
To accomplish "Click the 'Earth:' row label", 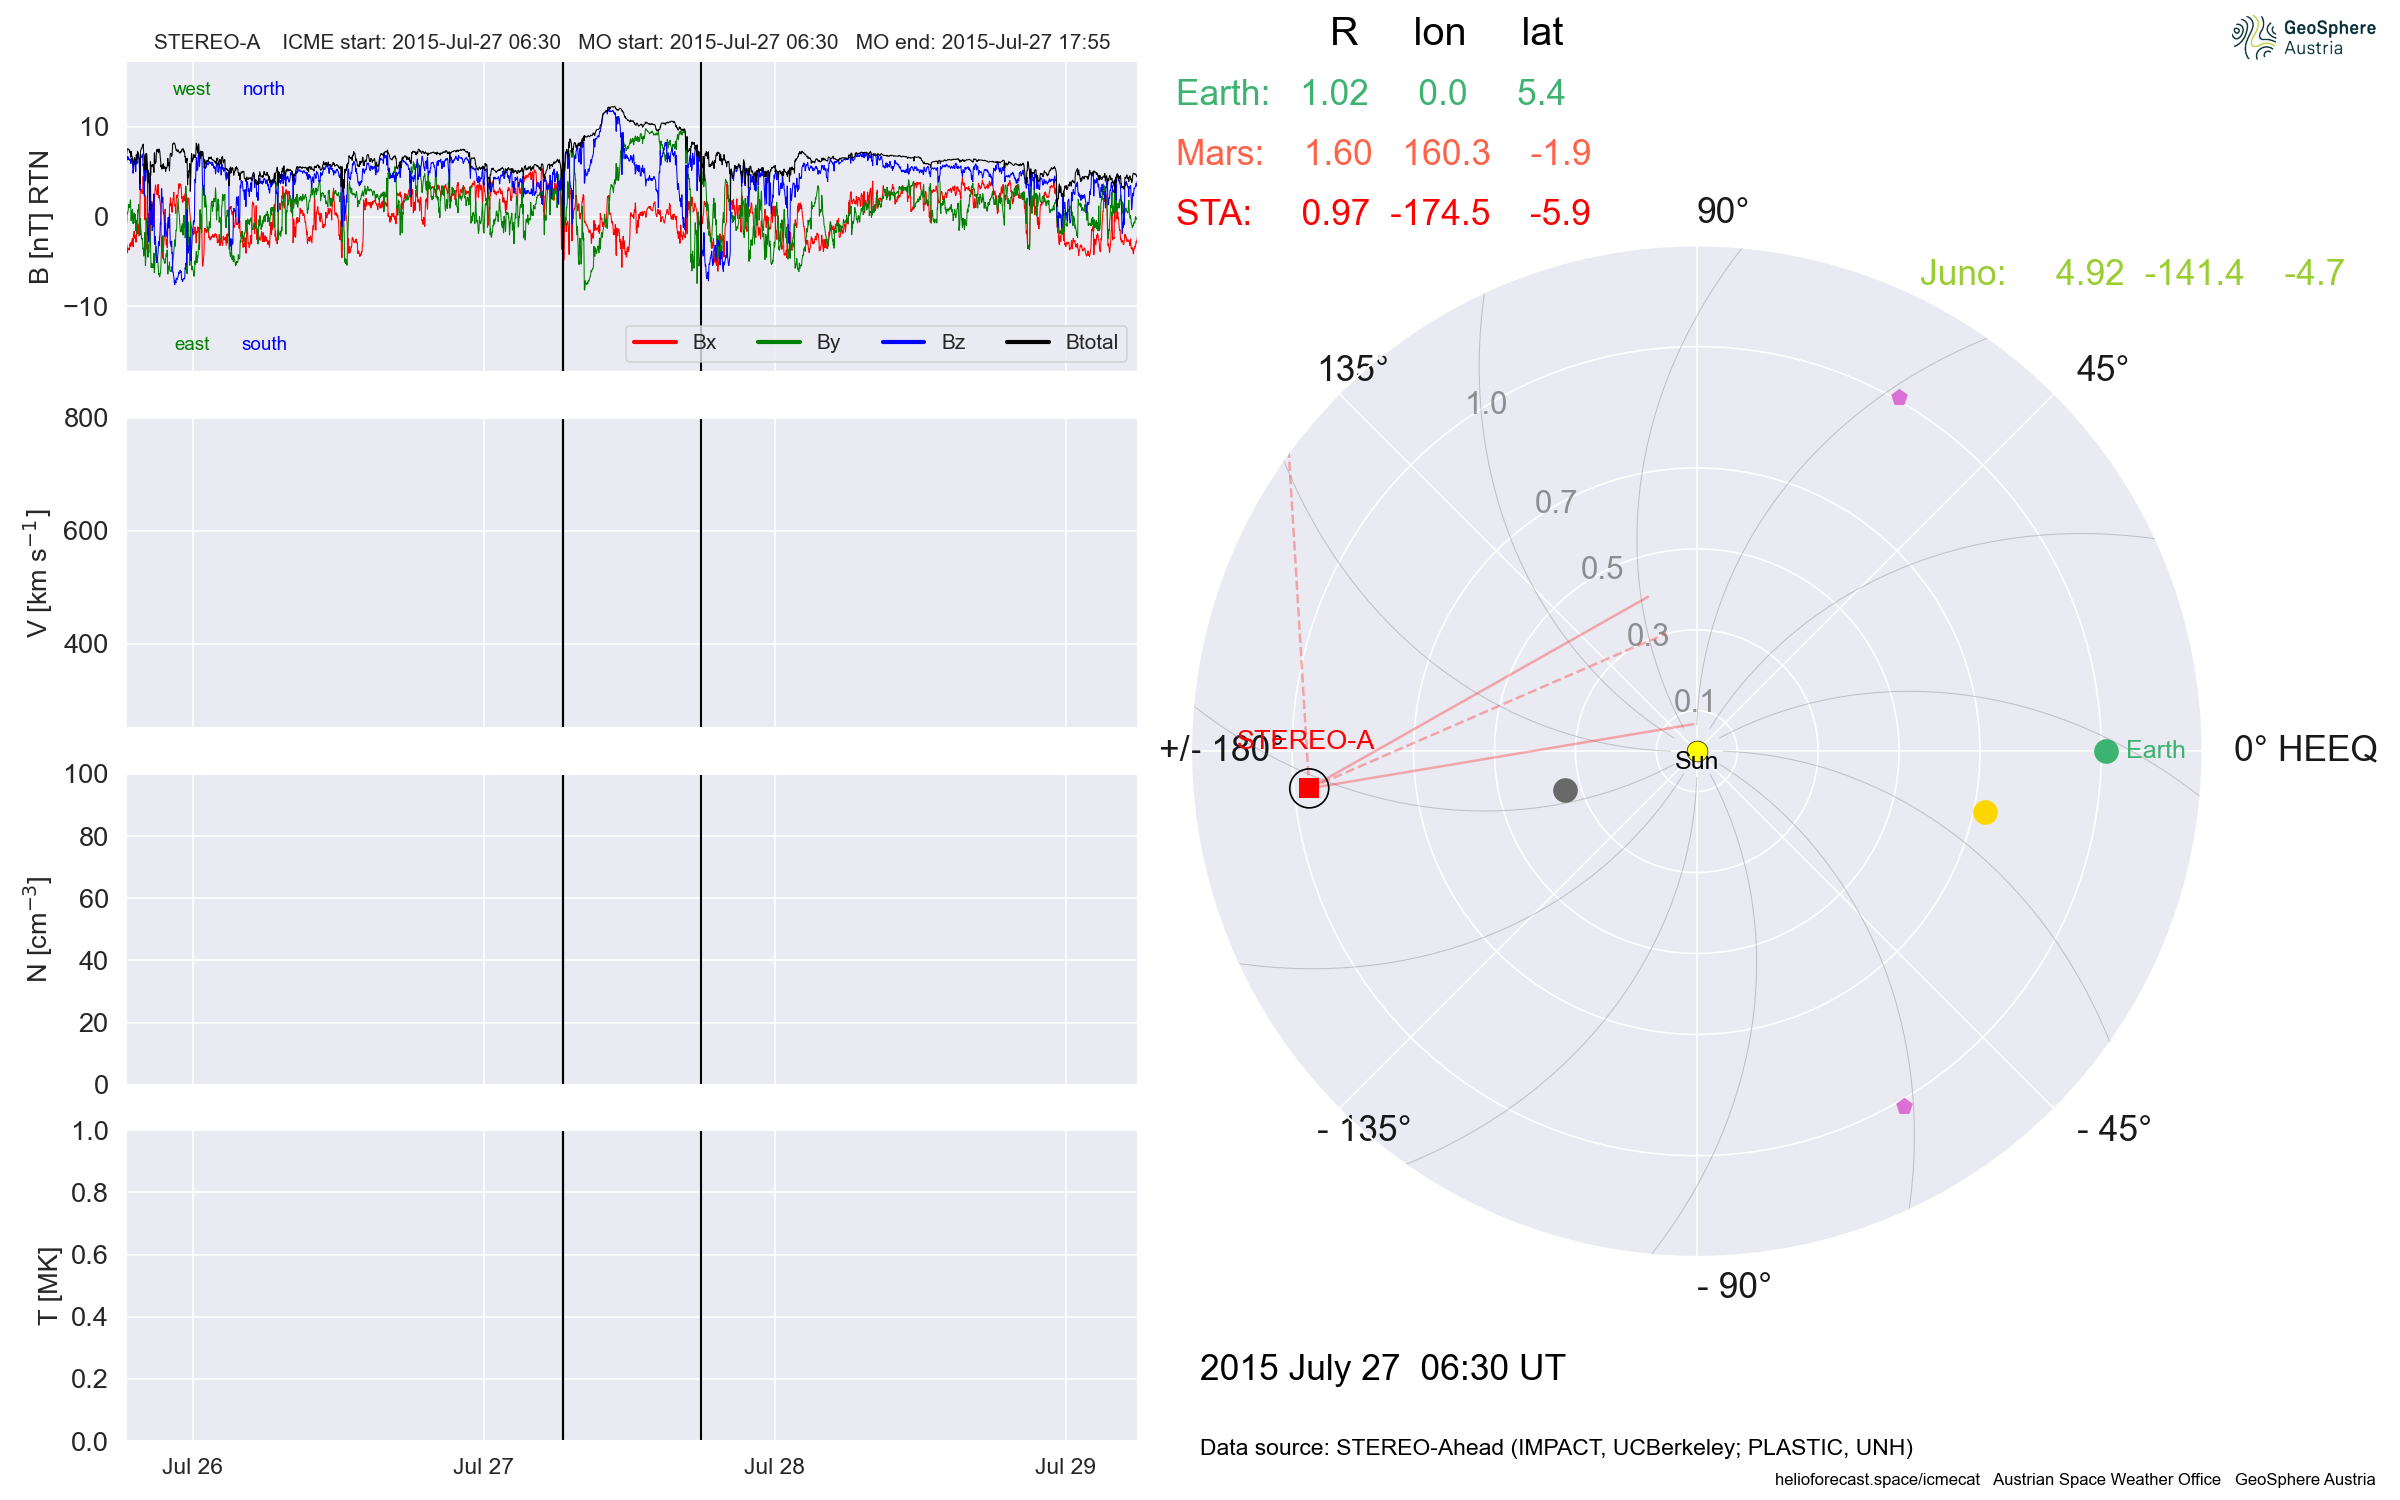I will tap(1222, 93).
